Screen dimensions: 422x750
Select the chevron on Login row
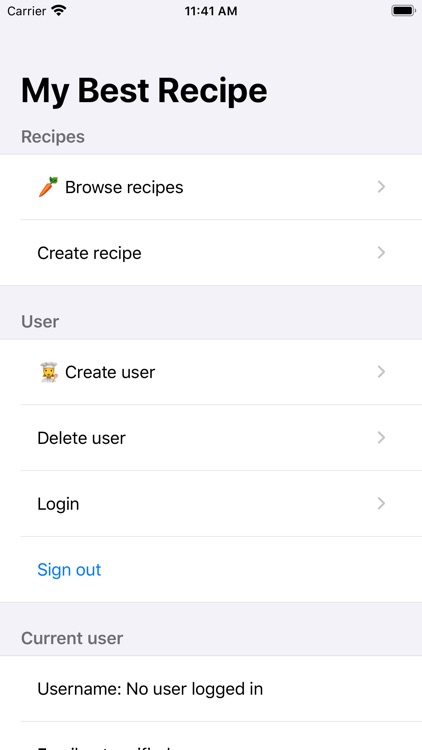pos(381,504)
